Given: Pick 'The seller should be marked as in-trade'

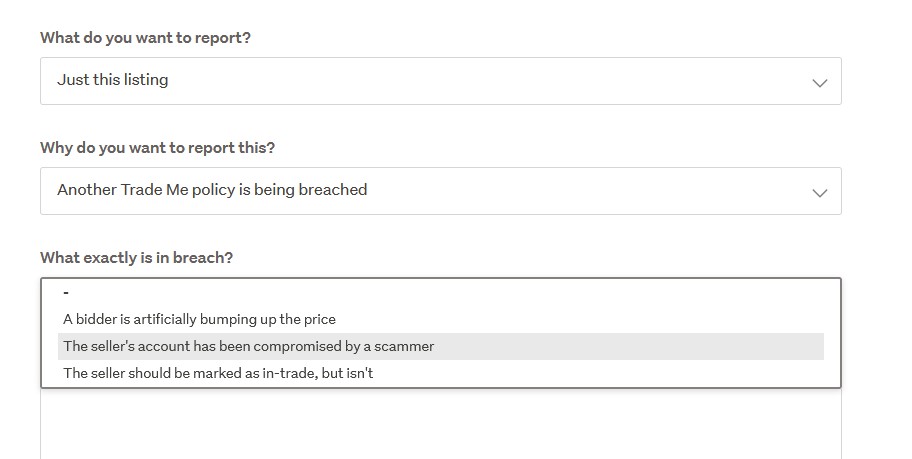Looking at the screenshot, I should tap(218, 374).
